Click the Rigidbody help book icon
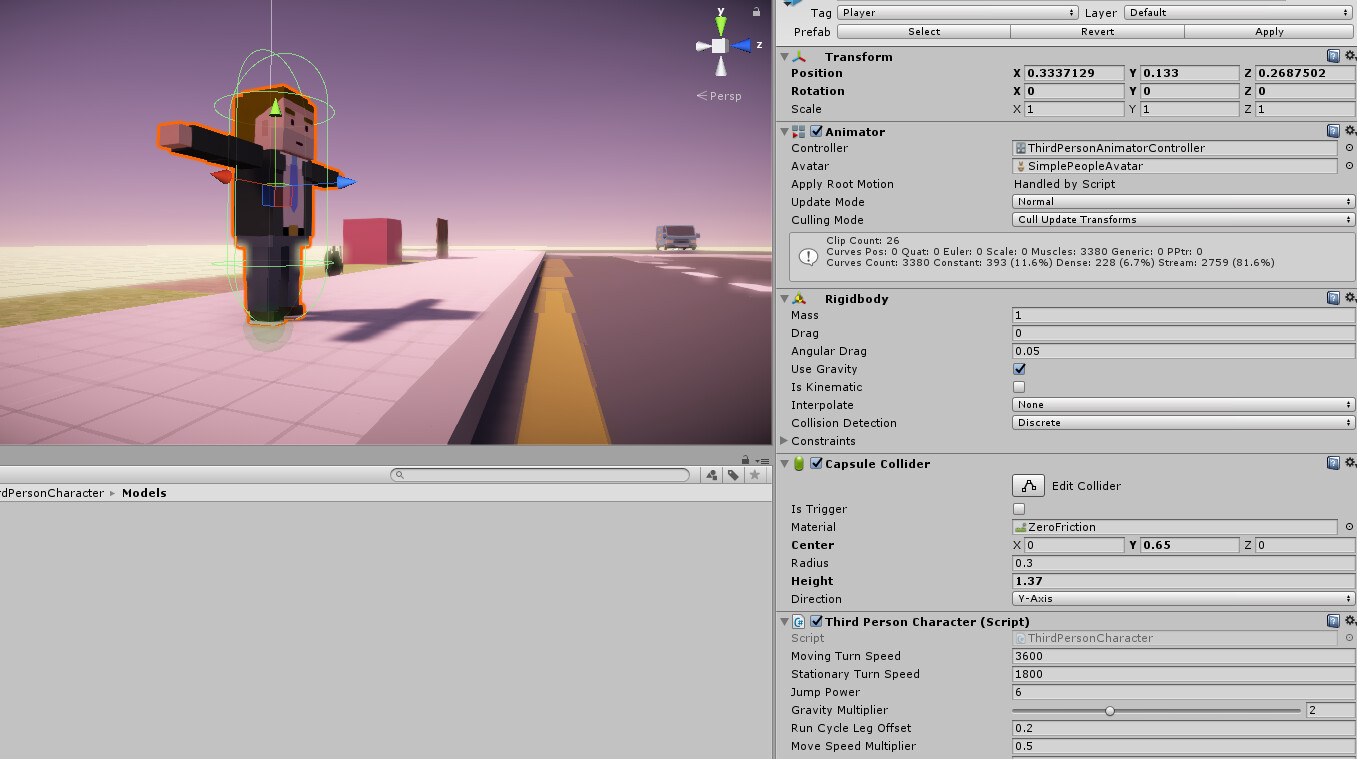 coord(1333,298)
